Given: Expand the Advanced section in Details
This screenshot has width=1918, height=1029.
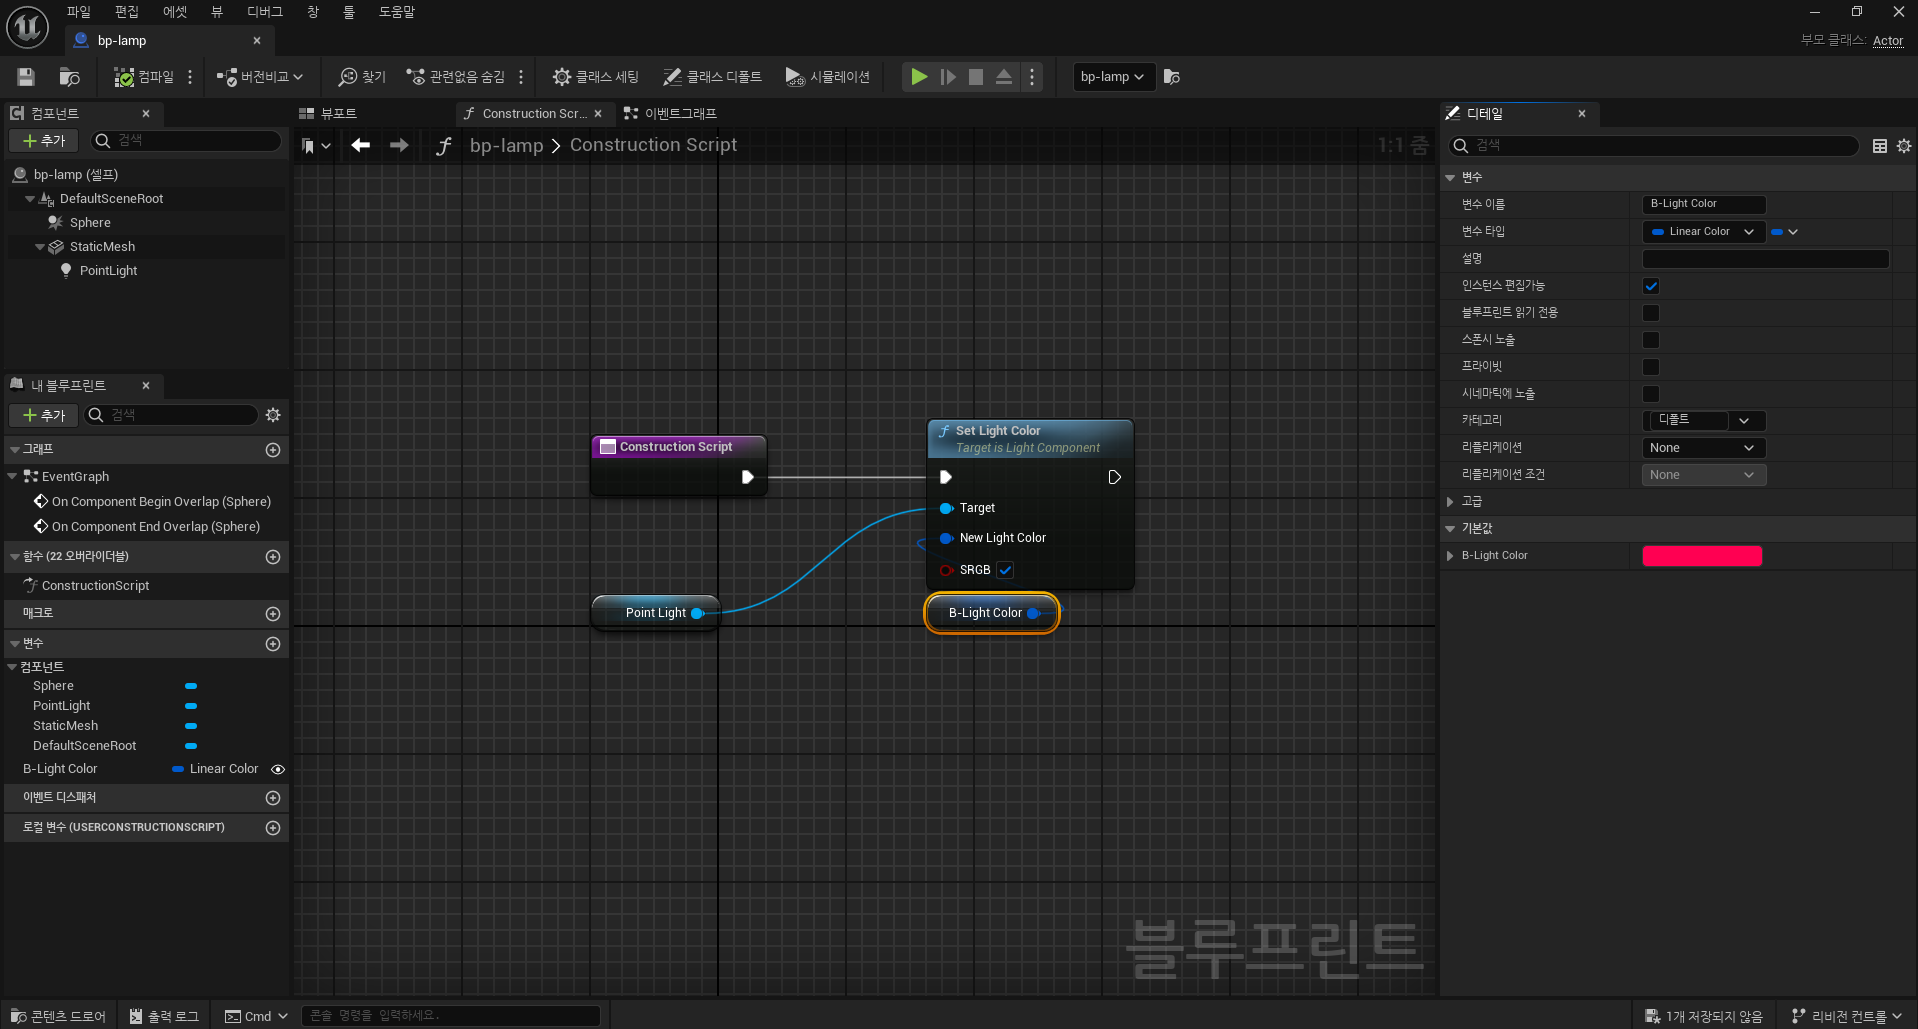Looking at the screenshot, I should pos(1450,502).
